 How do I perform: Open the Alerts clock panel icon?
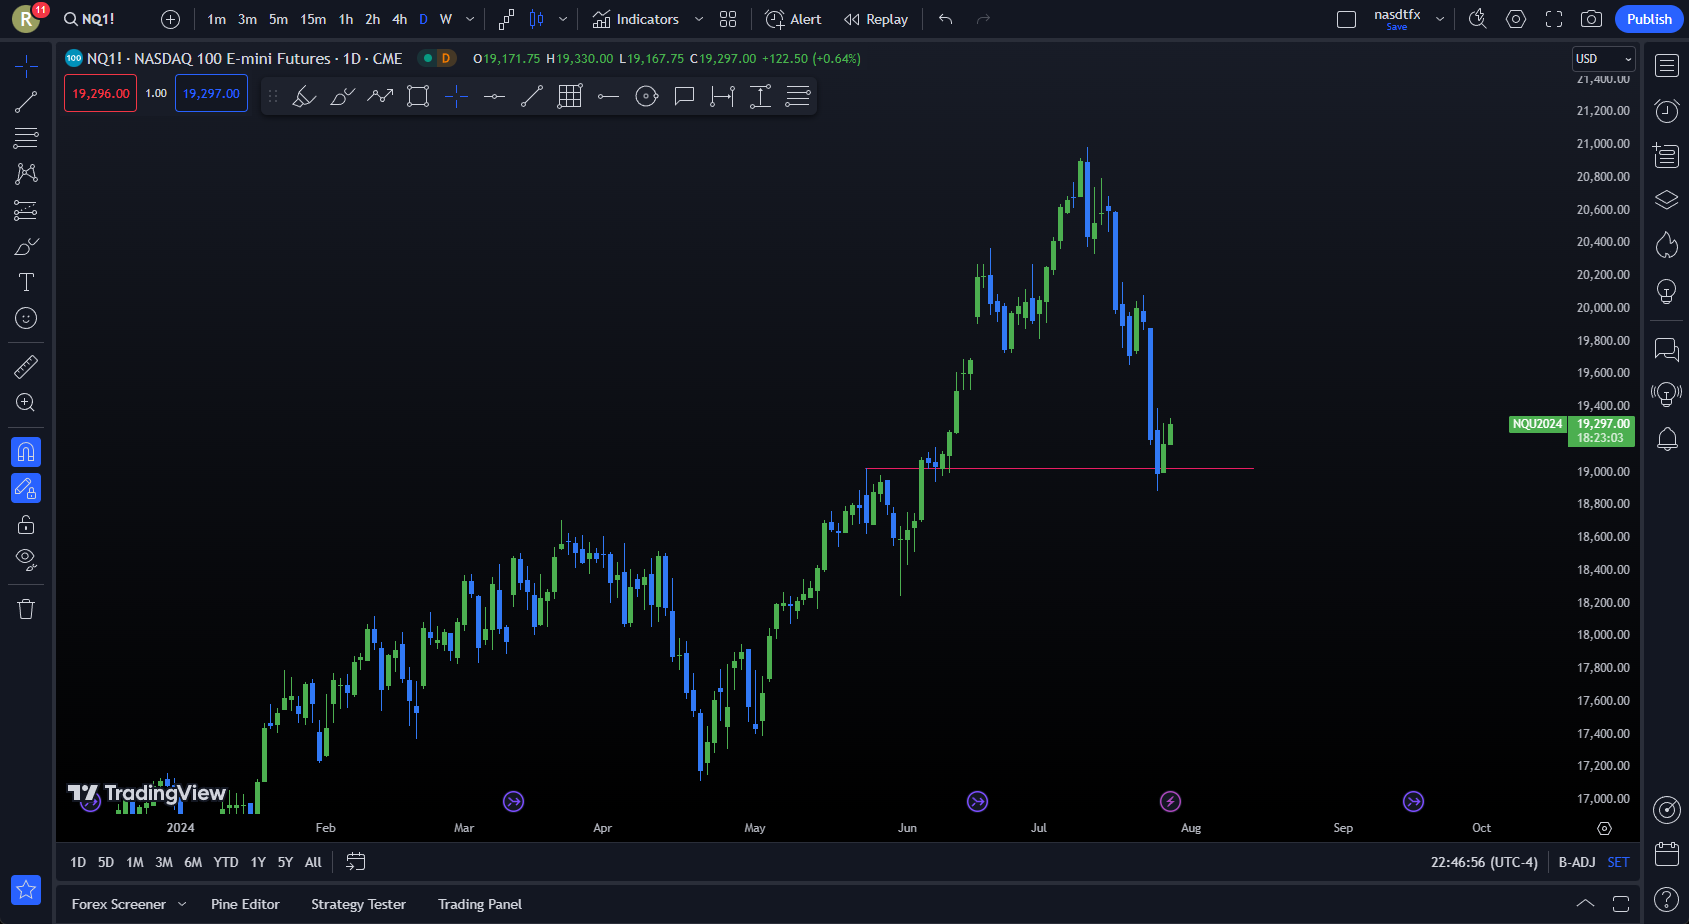(x=1666, y=111)
